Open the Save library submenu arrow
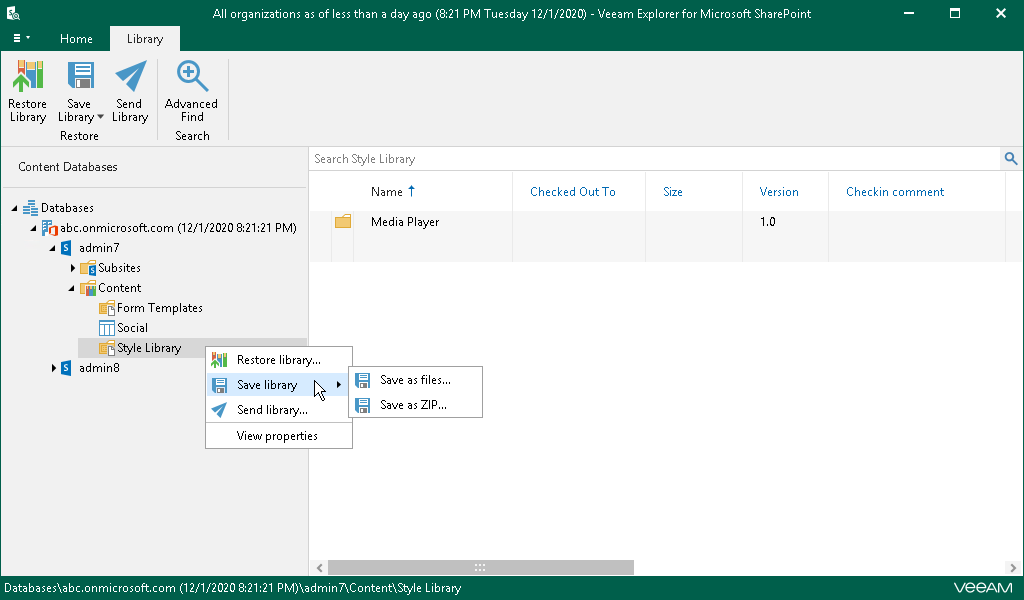Viewport: 1024px width, 600px height. [x=338, y=385]
